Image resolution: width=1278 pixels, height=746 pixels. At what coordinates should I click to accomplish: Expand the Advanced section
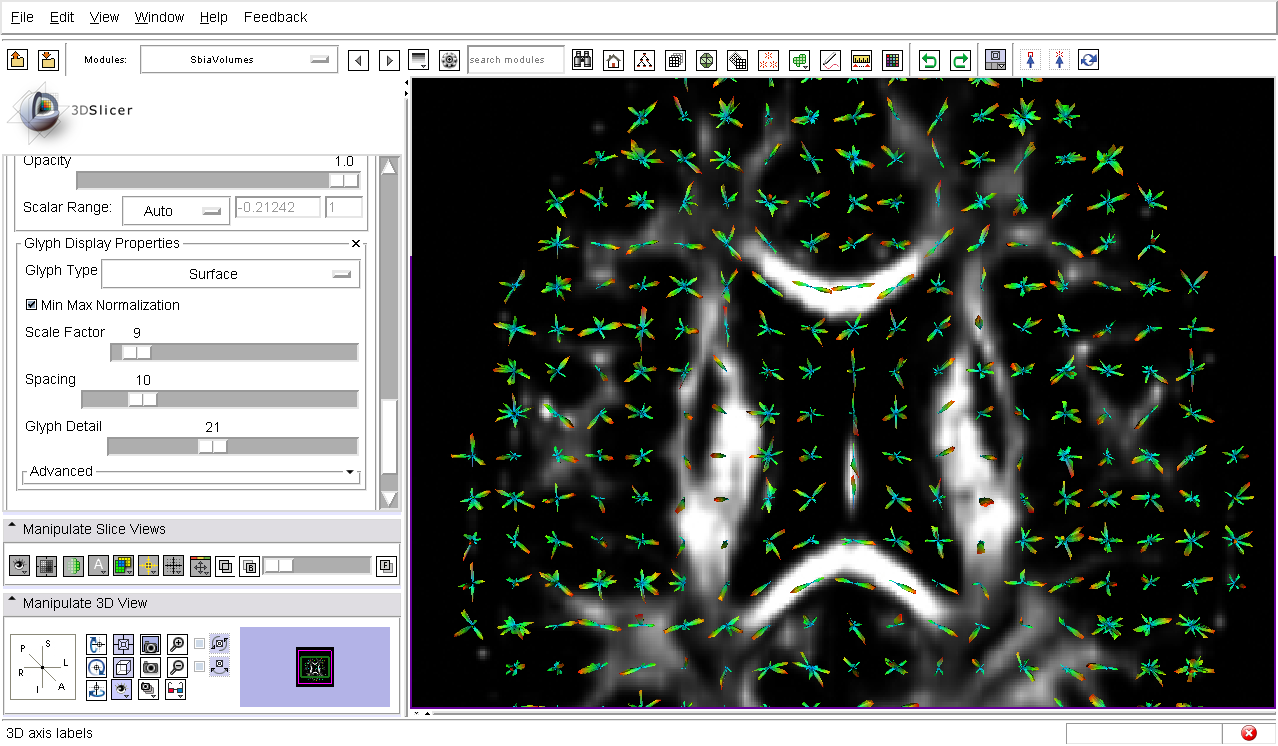(x=349, y=472)
